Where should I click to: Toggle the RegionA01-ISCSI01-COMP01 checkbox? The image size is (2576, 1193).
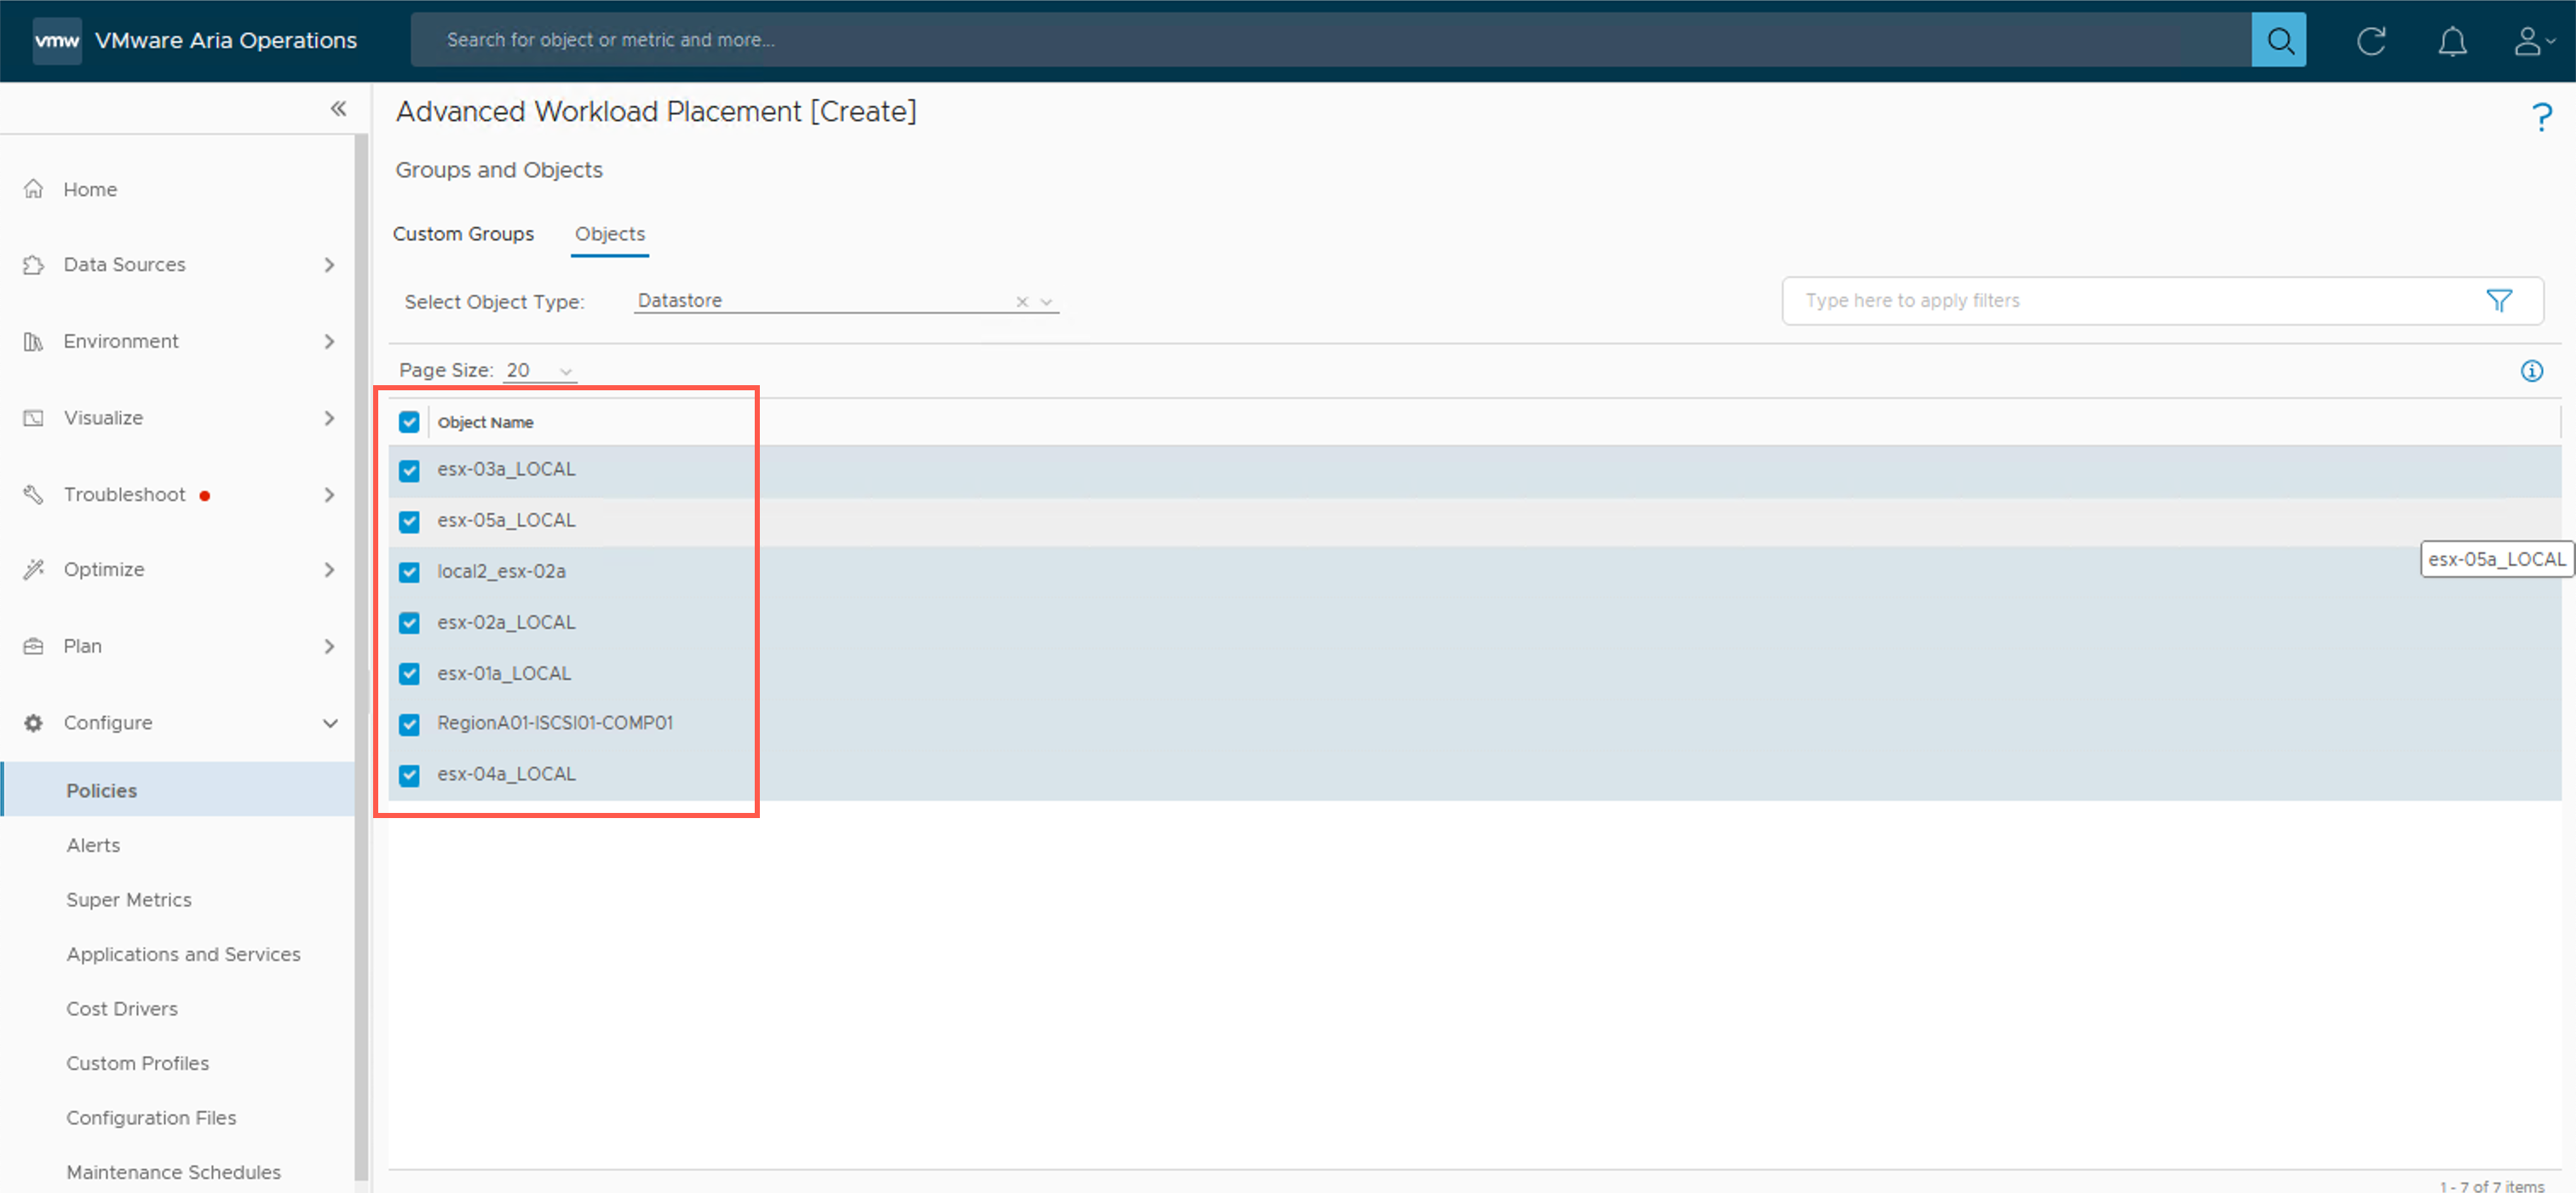[409, 724]
